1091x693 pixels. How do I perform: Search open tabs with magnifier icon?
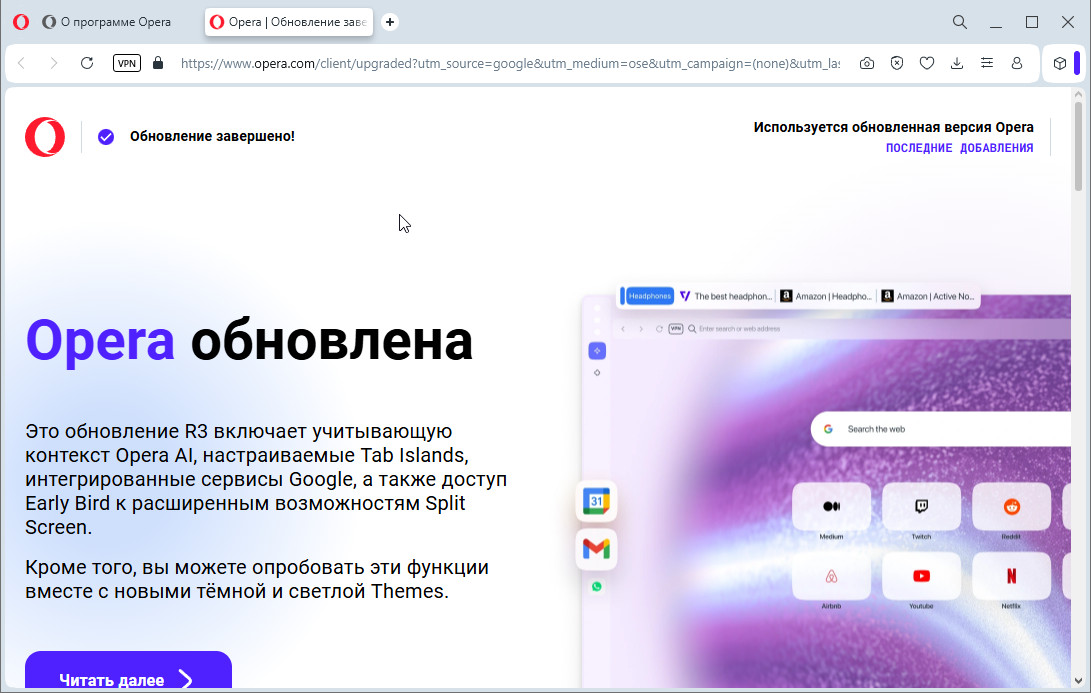coord(959,22)
